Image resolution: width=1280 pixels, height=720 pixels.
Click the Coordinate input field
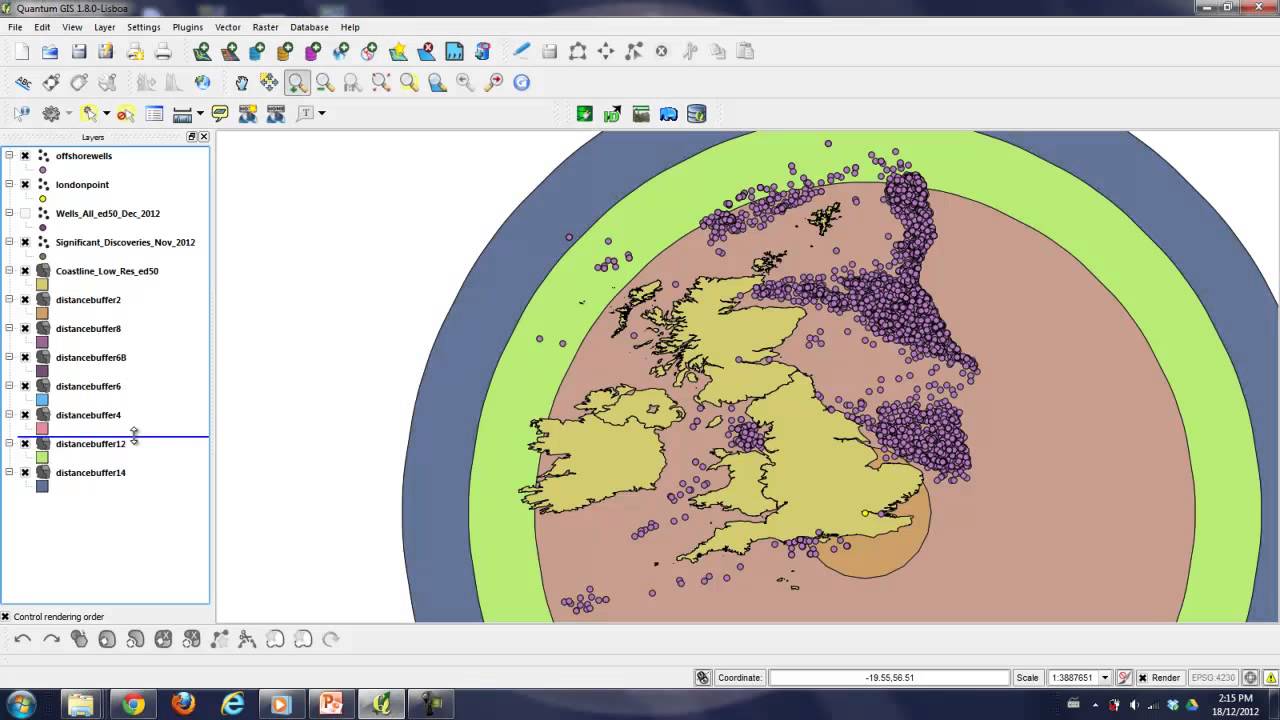[889, 678]
